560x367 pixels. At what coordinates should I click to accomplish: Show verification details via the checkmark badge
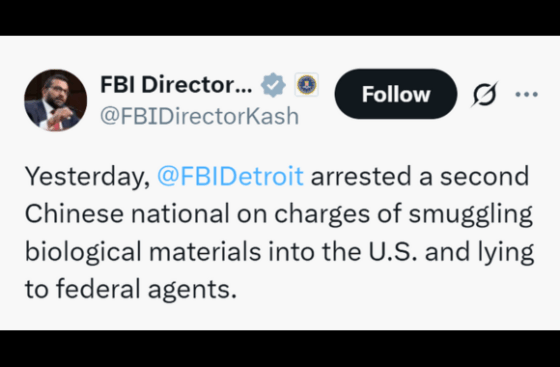pos(273,85)
